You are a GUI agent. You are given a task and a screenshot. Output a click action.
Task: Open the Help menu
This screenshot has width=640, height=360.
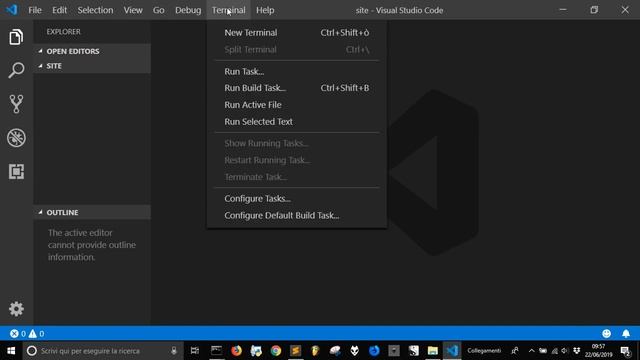point(265,10)
